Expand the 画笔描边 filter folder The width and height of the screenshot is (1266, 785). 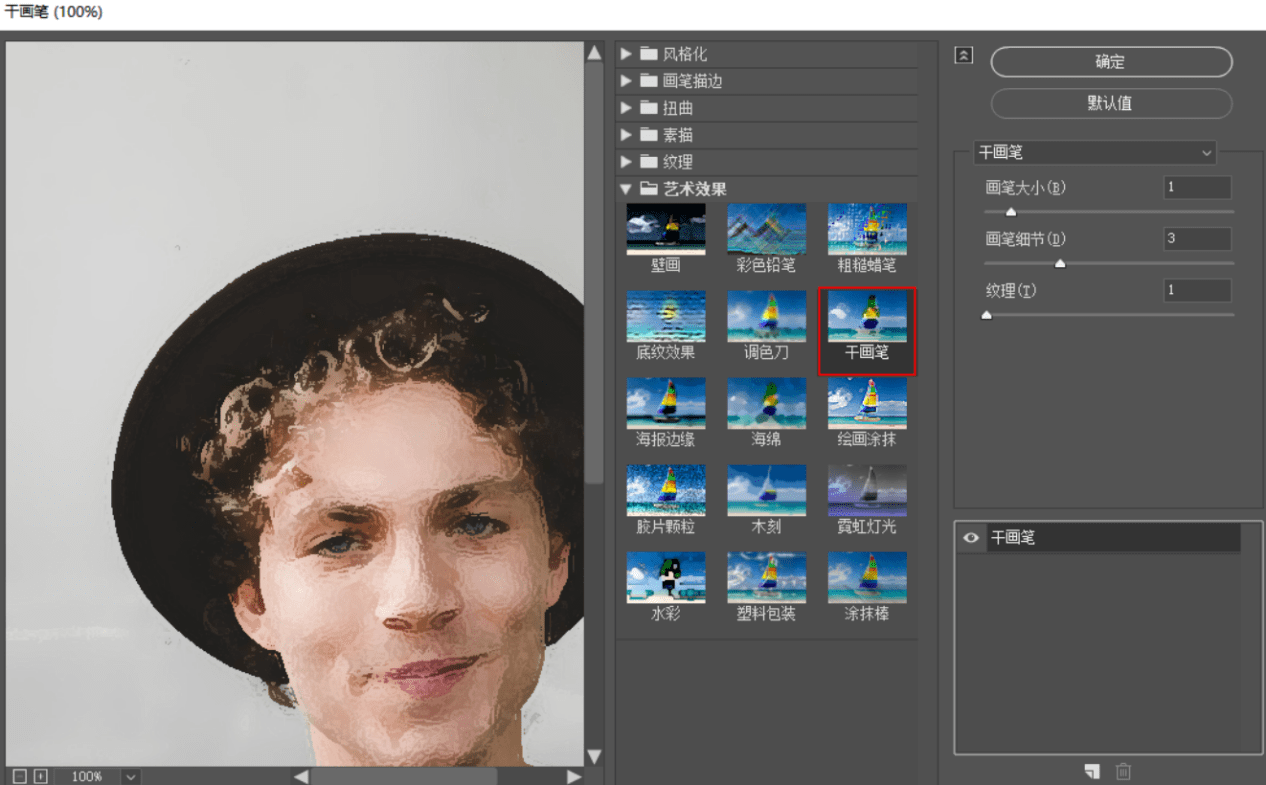click(626, 81)
